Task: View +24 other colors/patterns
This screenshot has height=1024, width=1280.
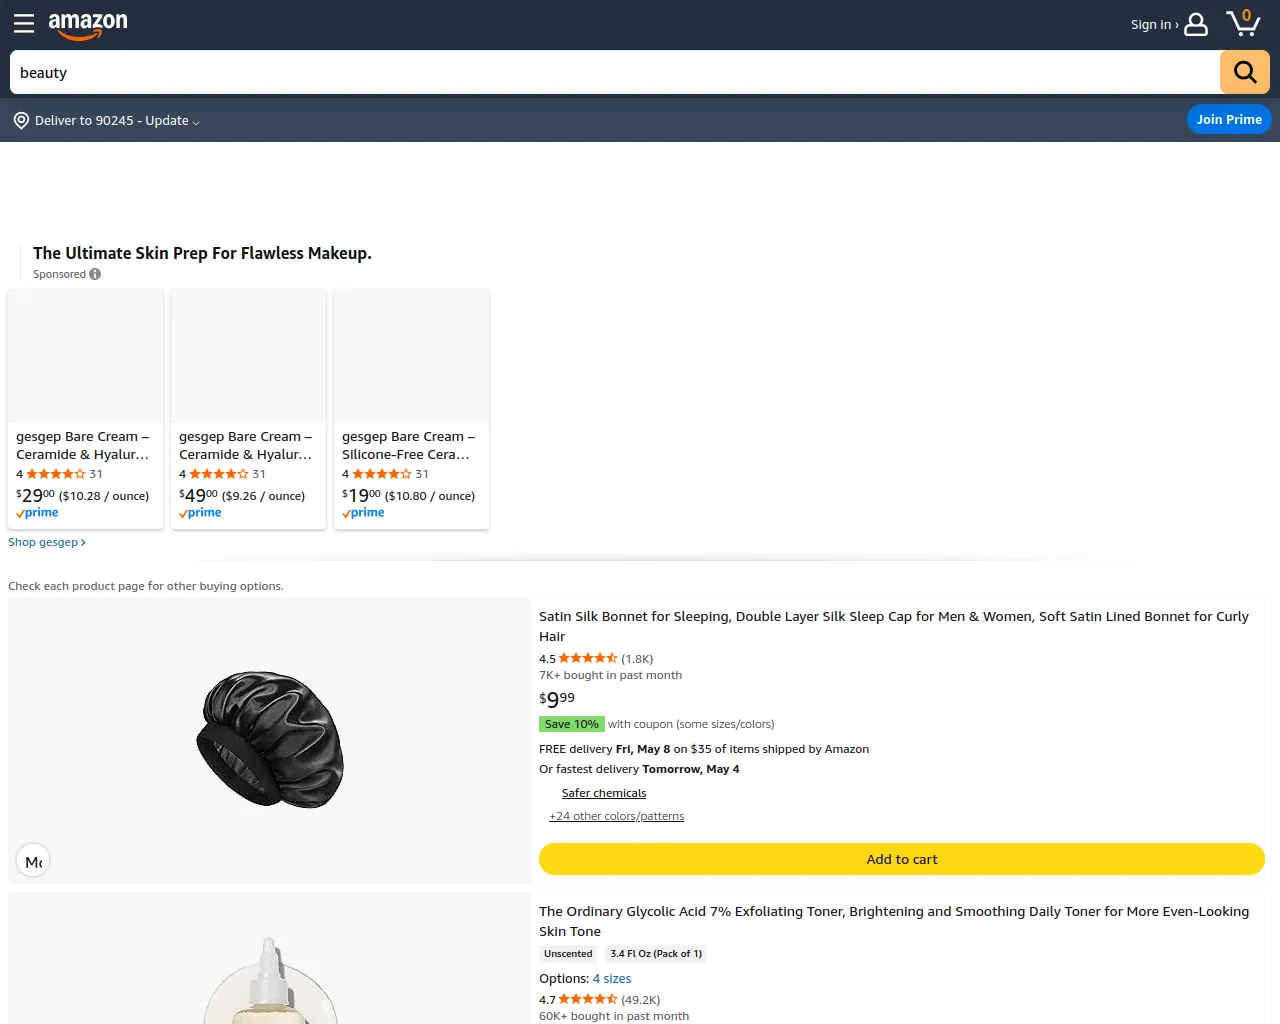Action: point(616,816)
